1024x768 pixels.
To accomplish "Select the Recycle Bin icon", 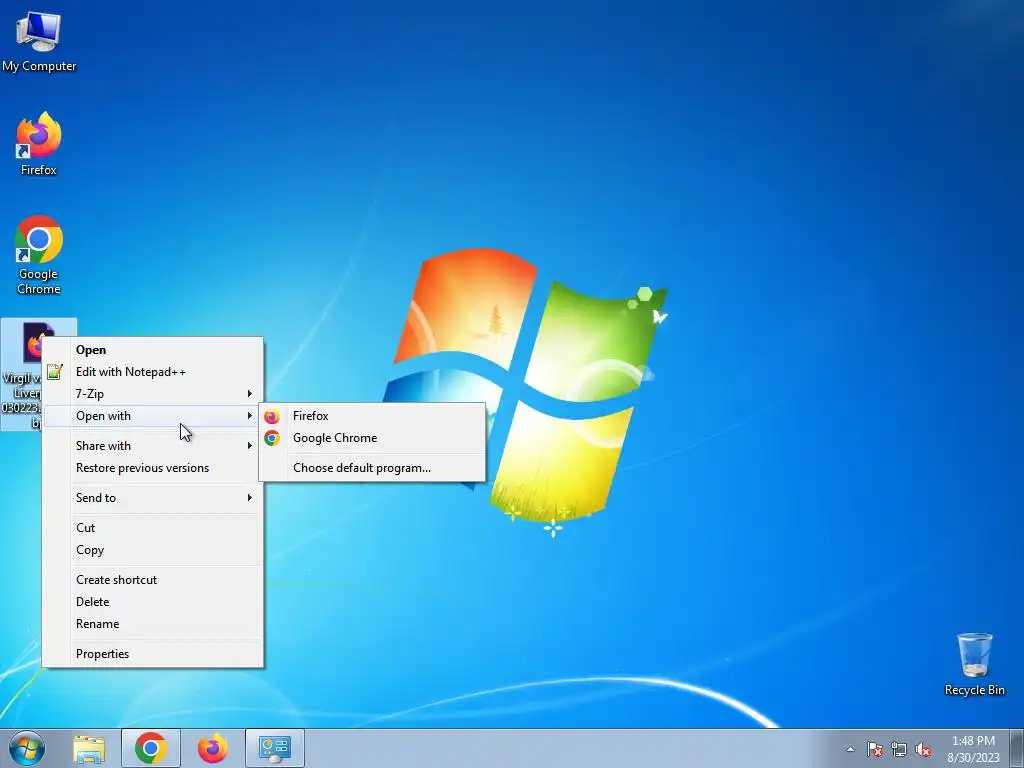I will (974, 664).
